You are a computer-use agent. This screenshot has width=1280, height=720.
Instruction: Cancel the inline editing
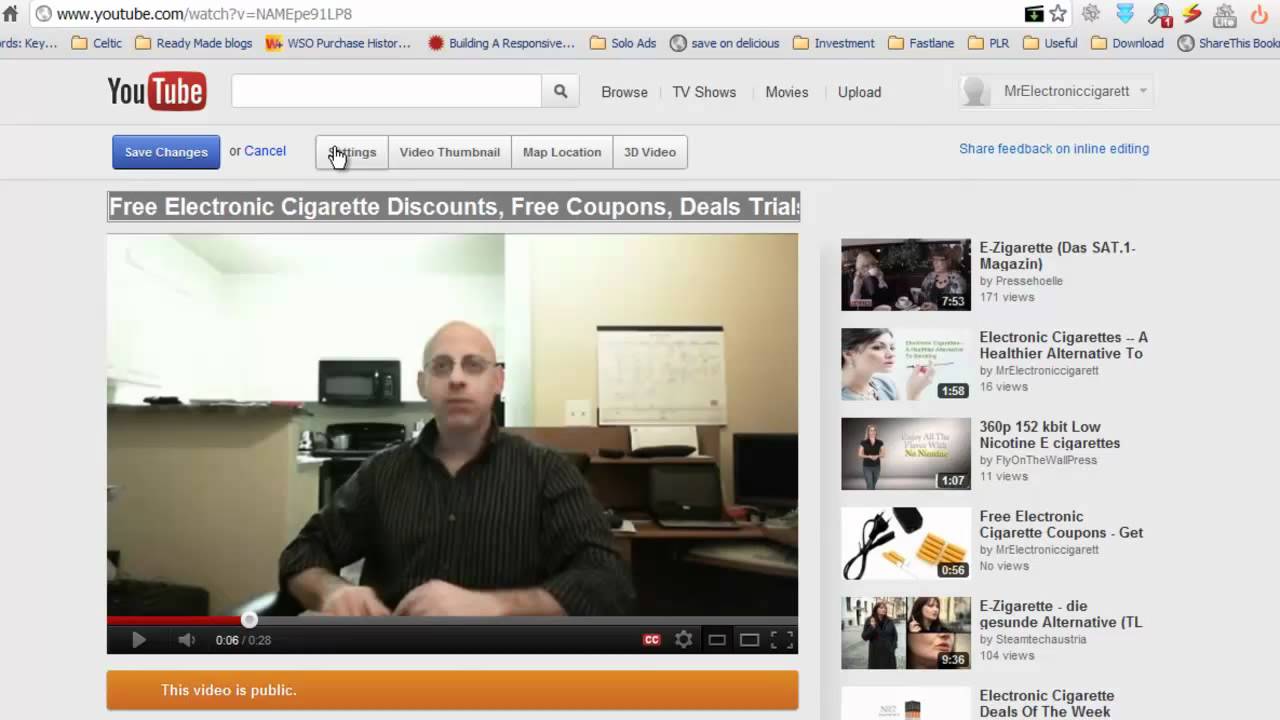pyautogui.click(x=265, y=151)
